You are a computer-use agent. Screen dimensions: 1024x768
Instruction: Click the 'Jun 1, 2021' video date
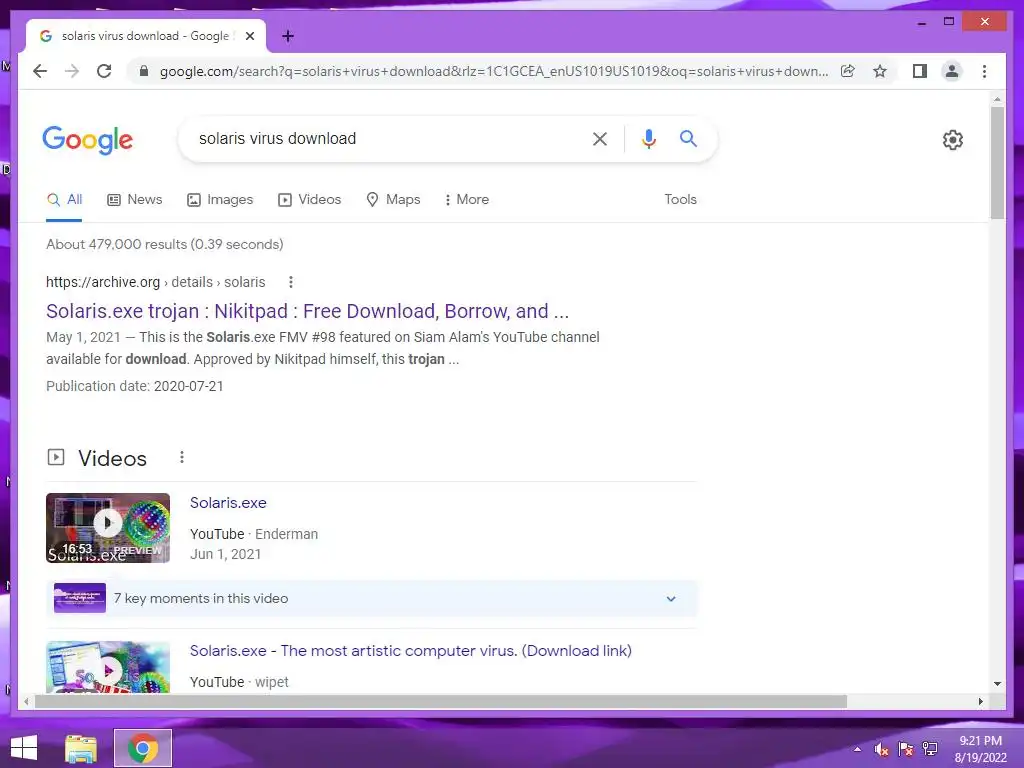click(225, 554)
